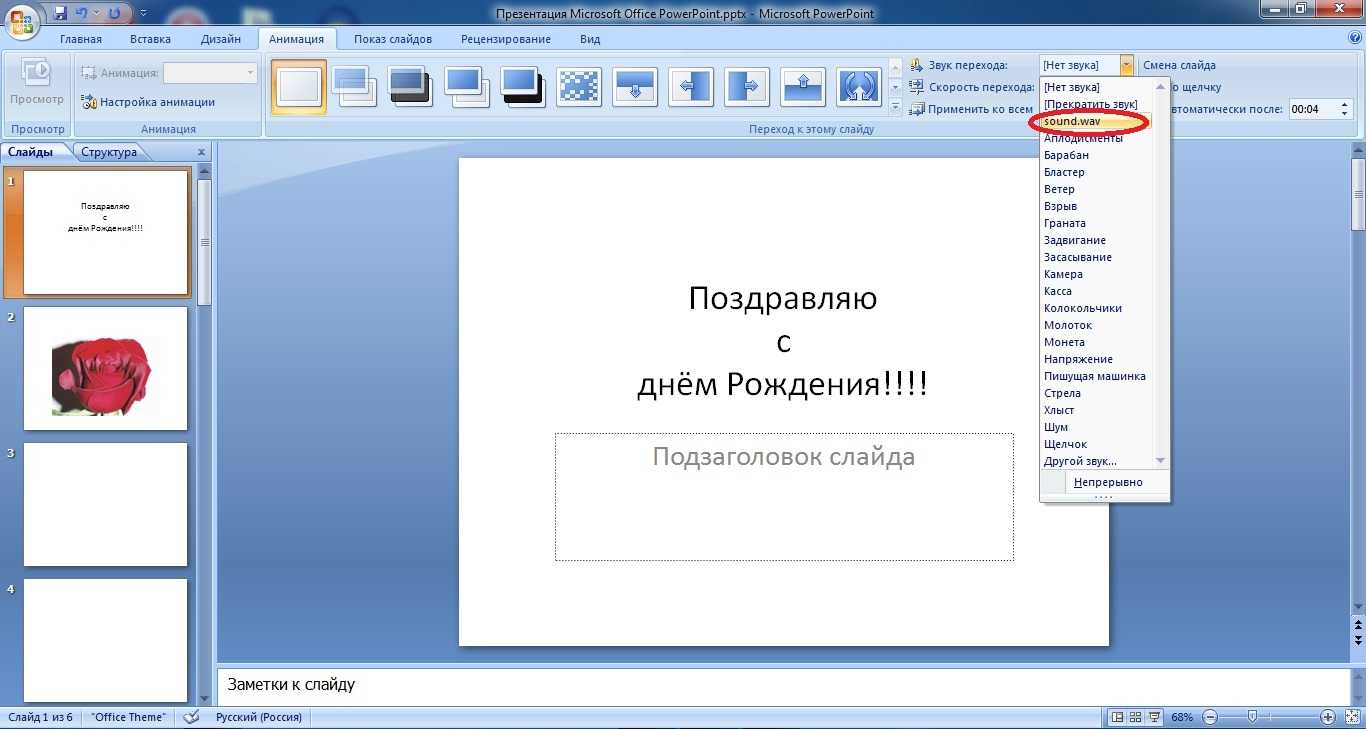
Task: Undo the last action
Action: (82, 13)
